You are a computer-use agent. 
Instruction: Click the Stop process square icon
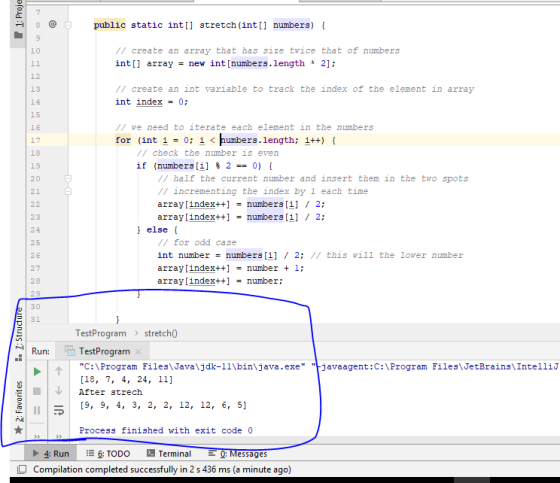[x=37, y=391]
